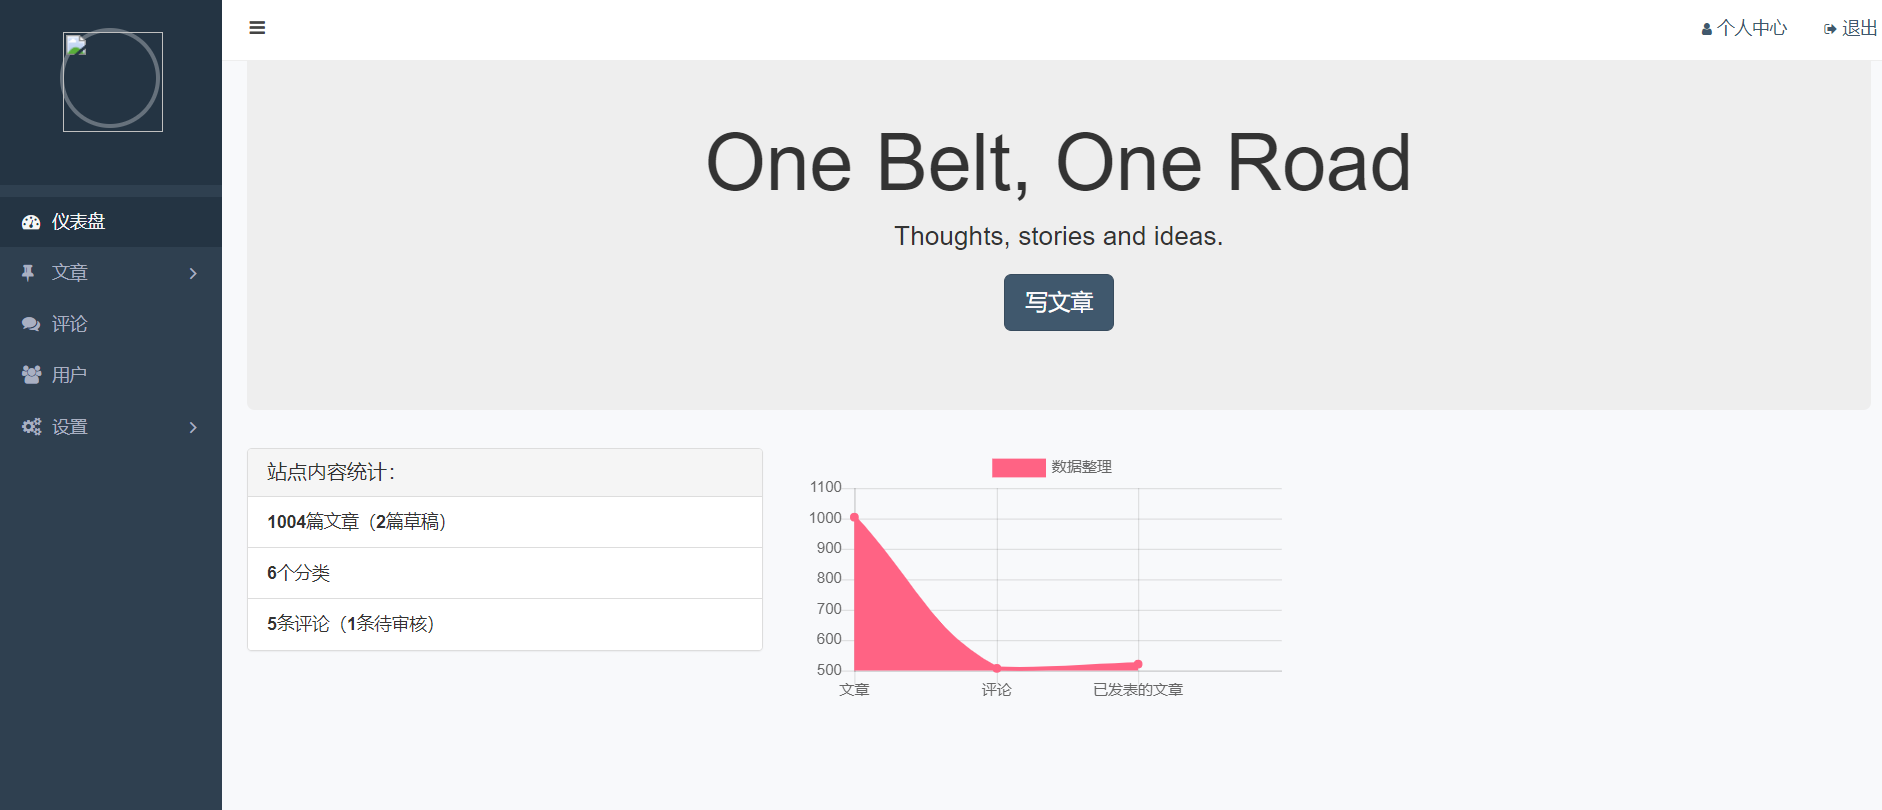Click the 退出 logout link
1882x810 pixels.
pyautogui.click(x=1859, y=28)
